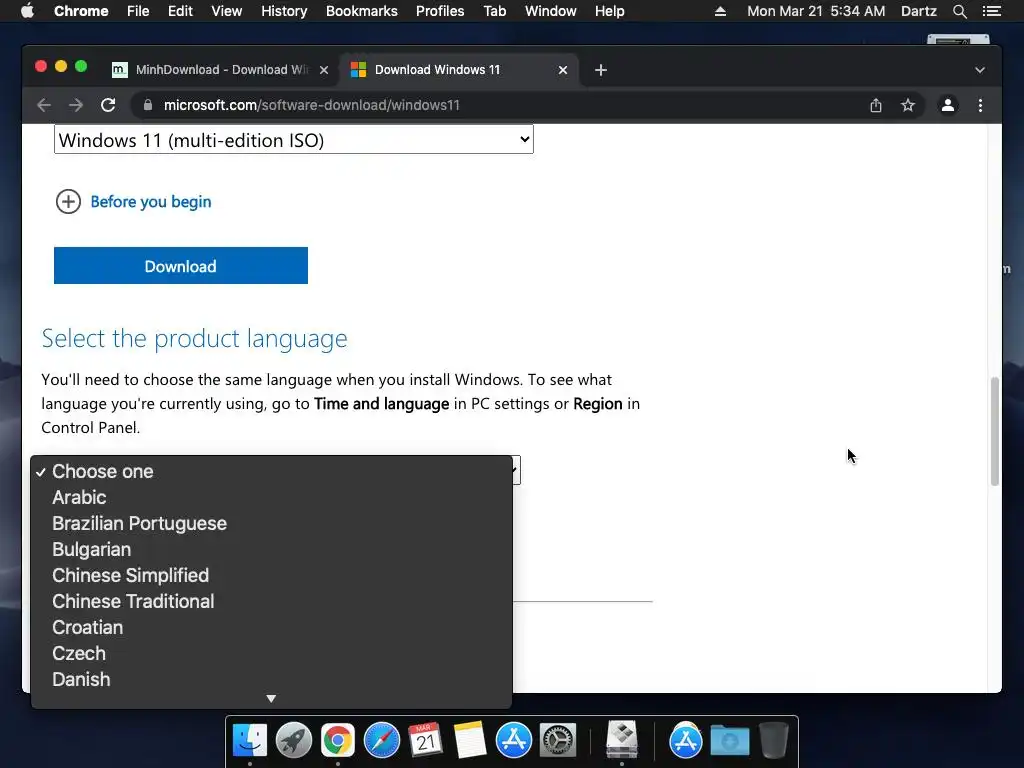Open the Window menu
The width and height of the screenshot is (1024, 768).
pos(551,11)
